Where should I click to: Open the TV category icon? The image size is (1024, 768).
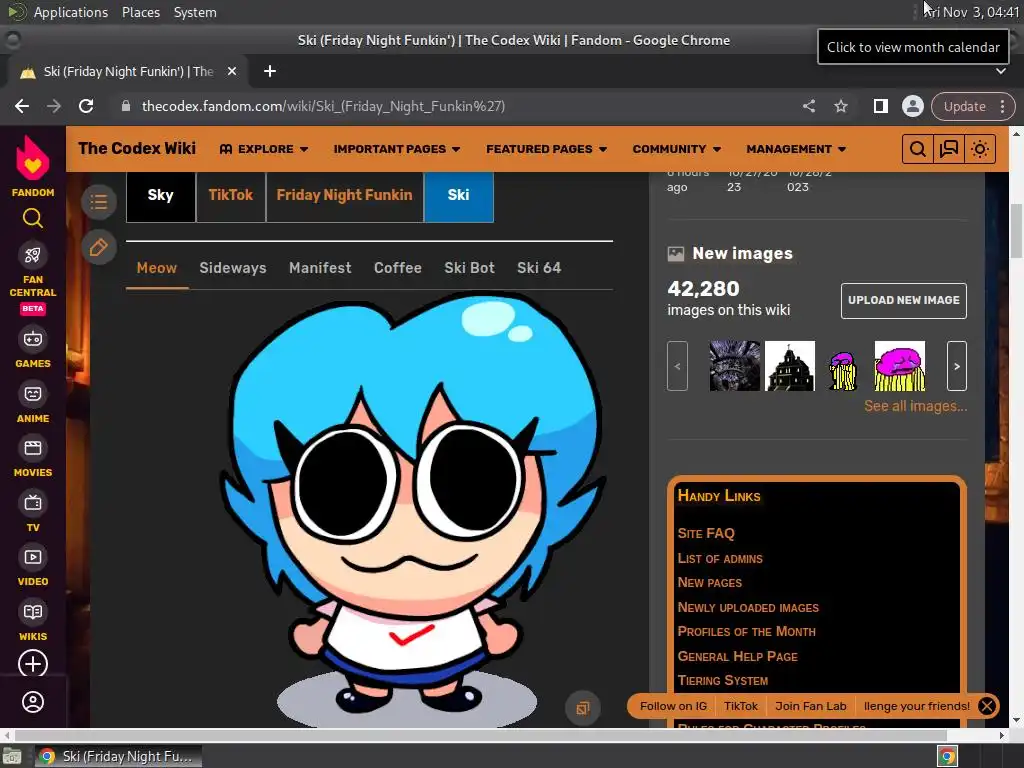33,503
